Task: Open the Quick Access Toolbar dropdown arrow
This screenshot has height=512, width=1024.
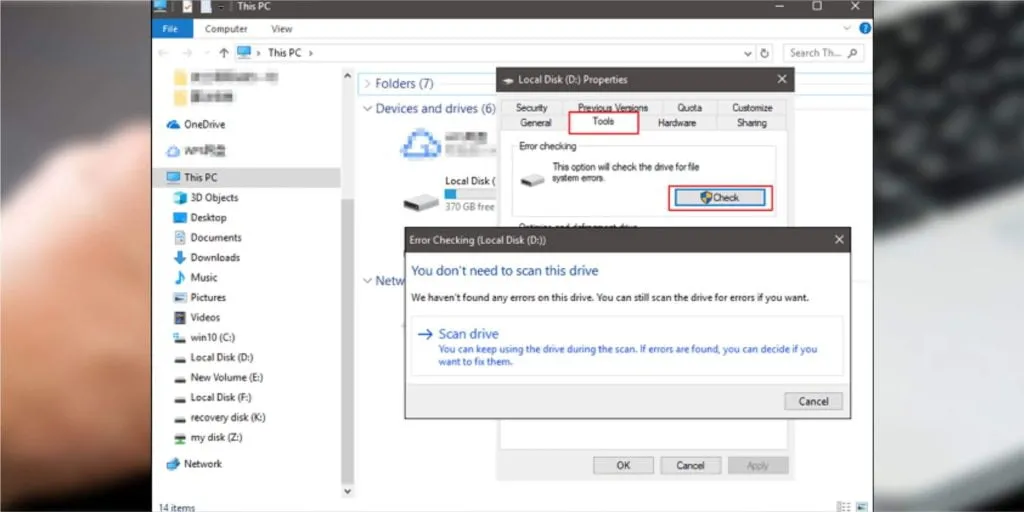Action: coord(222,7)
